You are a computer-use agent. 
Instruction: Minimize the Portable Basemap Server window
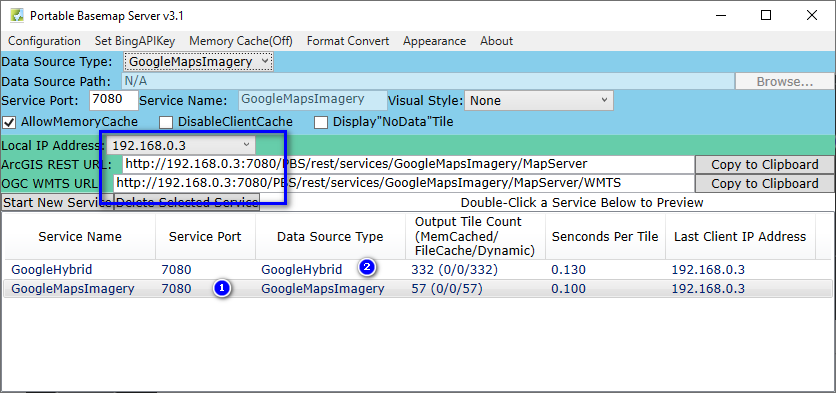click(720, 15)
